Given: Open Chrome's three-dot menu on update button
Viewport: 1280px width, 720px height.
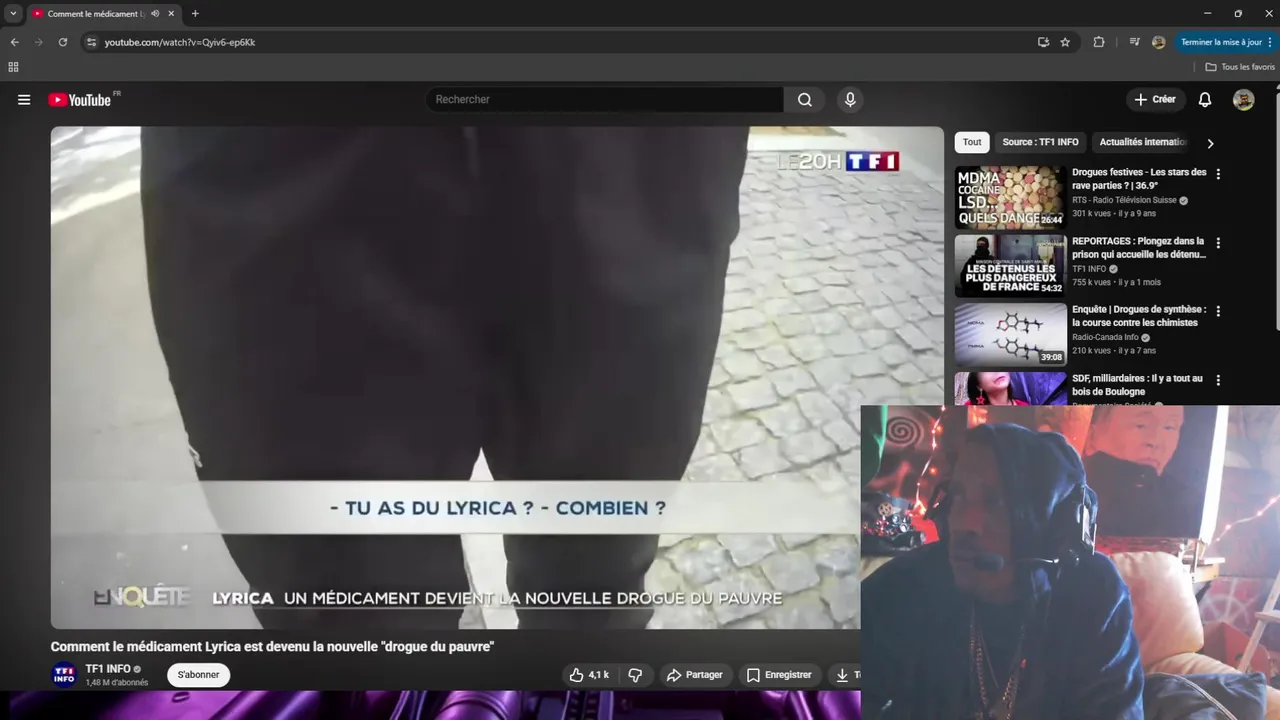Looking at the screenshot, I should coord(1270,42).
